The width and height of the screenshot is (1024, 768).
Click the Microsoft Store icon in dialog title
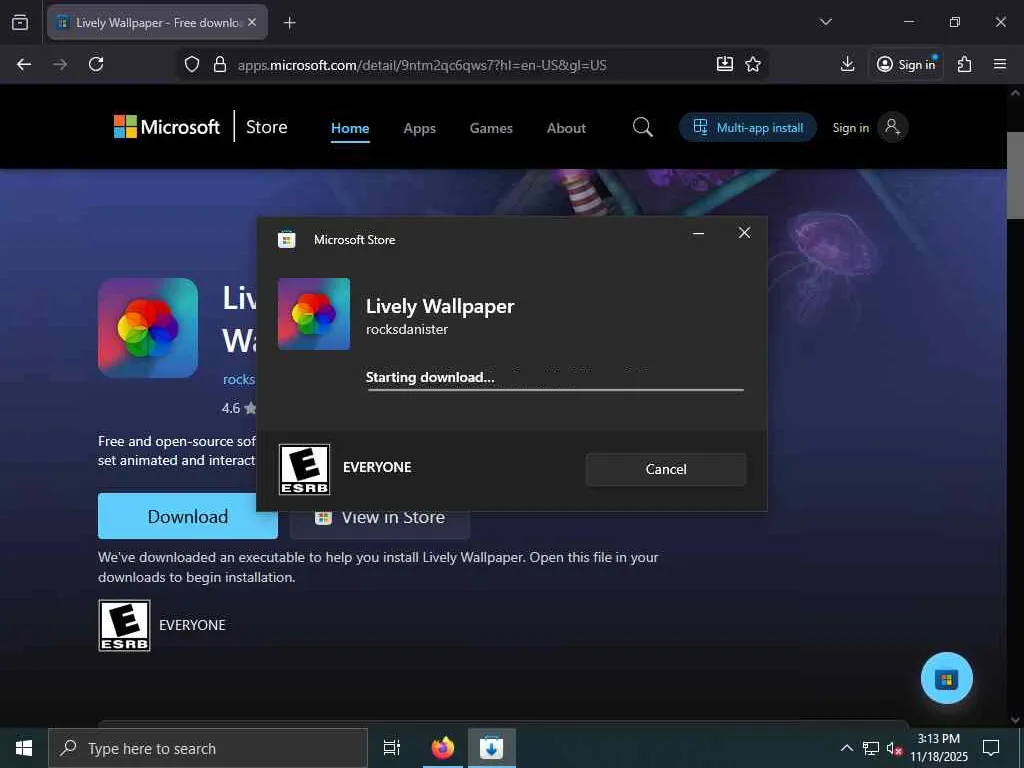[x=286, y=240]
